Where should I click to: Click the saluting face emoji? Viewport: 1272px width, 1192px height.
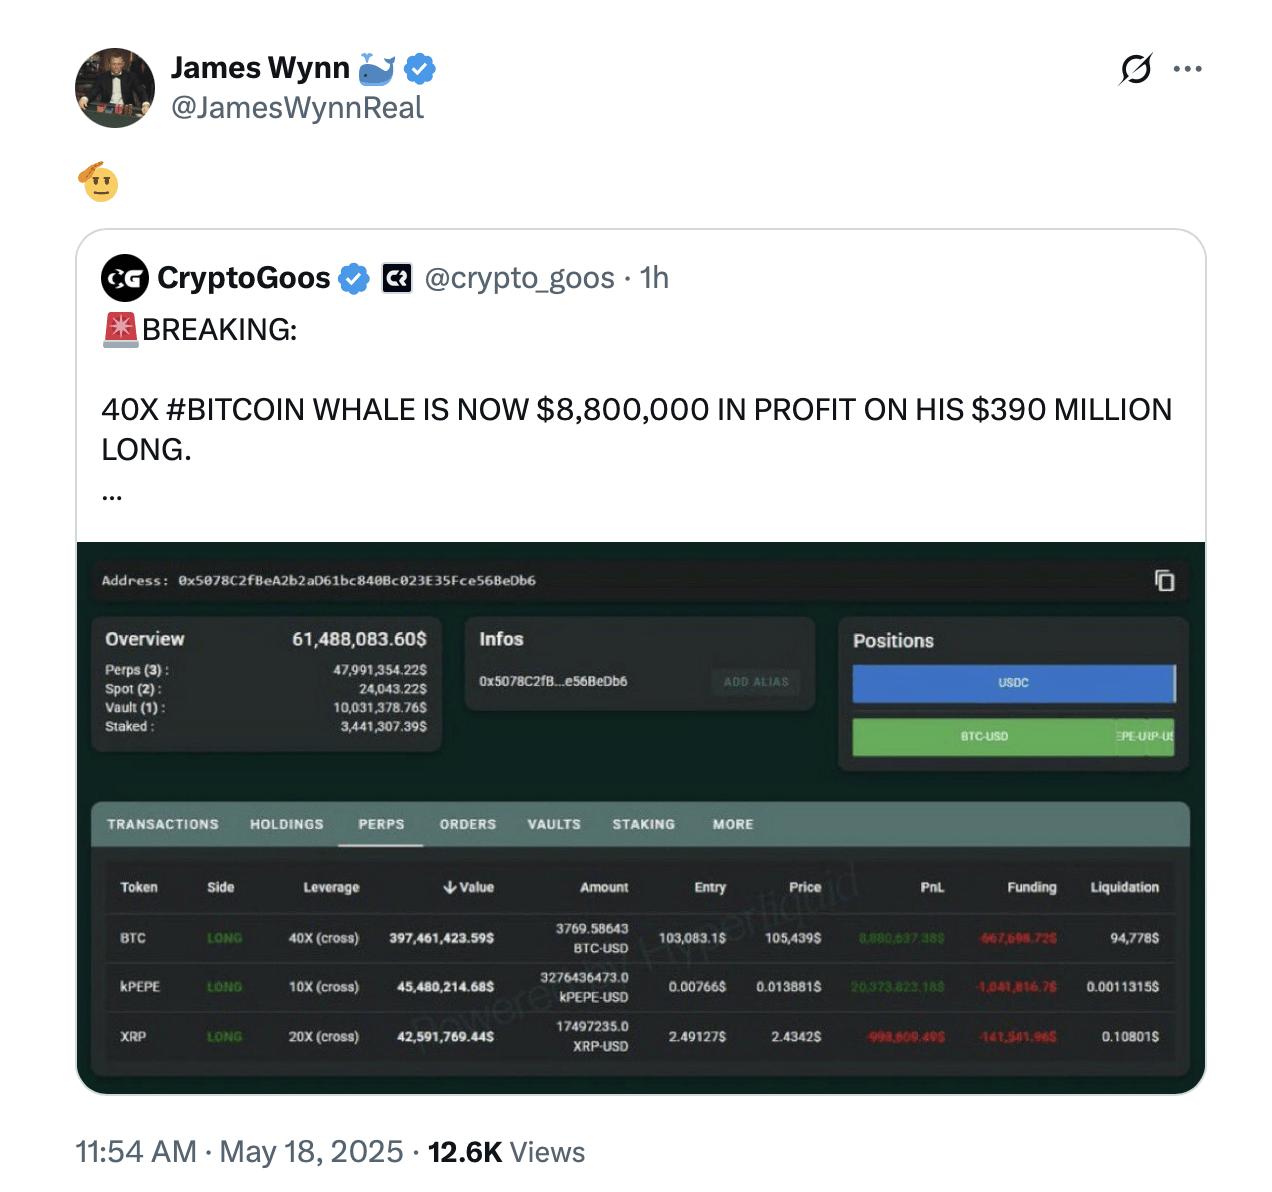click(98, 181)
